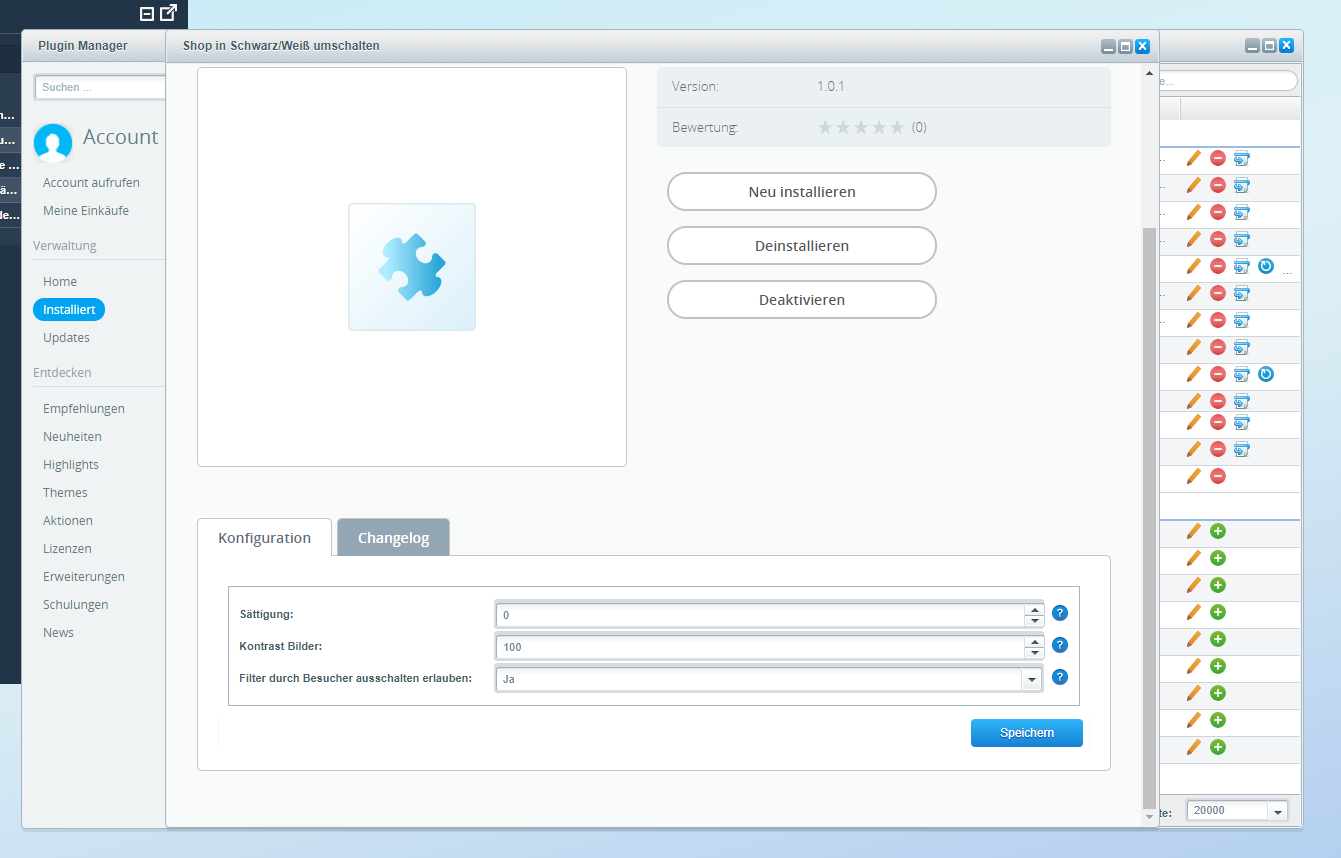Viewport: 1341px width, 858px height.
Task: Open Meine Einkäufe in sidebar
Action: tap(86, 210)
